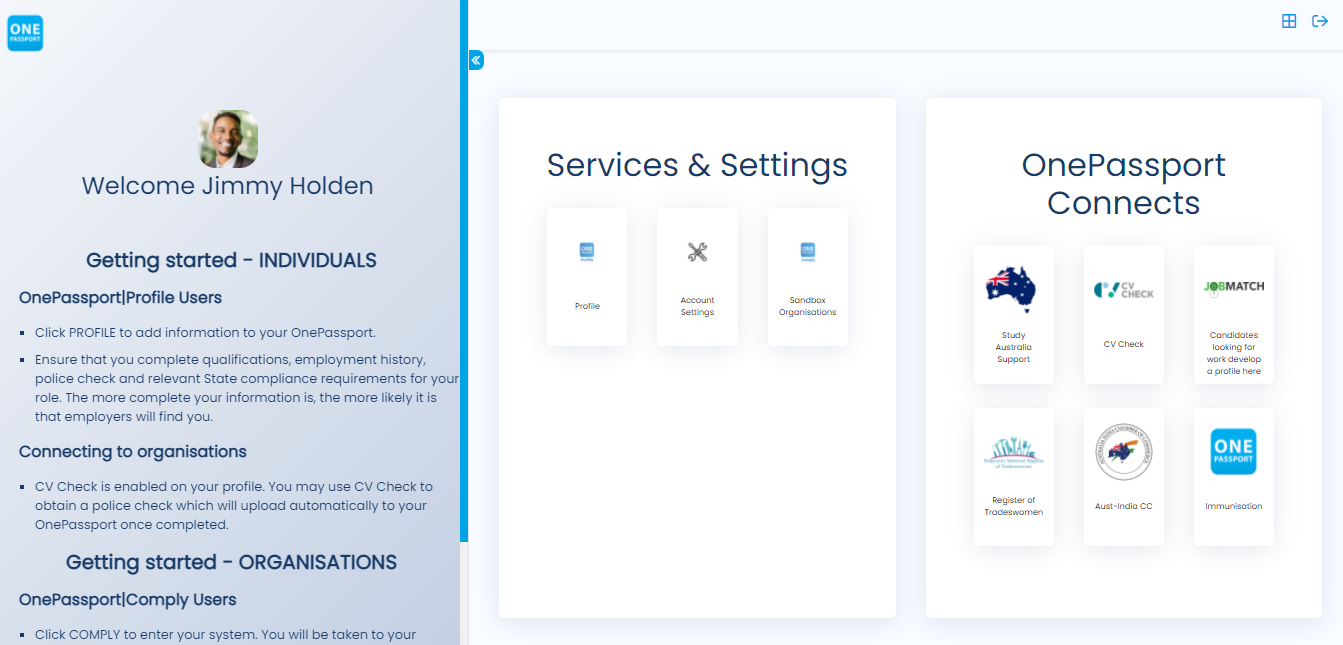Open the Immunisation OnePassport icon
This screenshot has width=1343, height=645.
tap(1233, 452)
